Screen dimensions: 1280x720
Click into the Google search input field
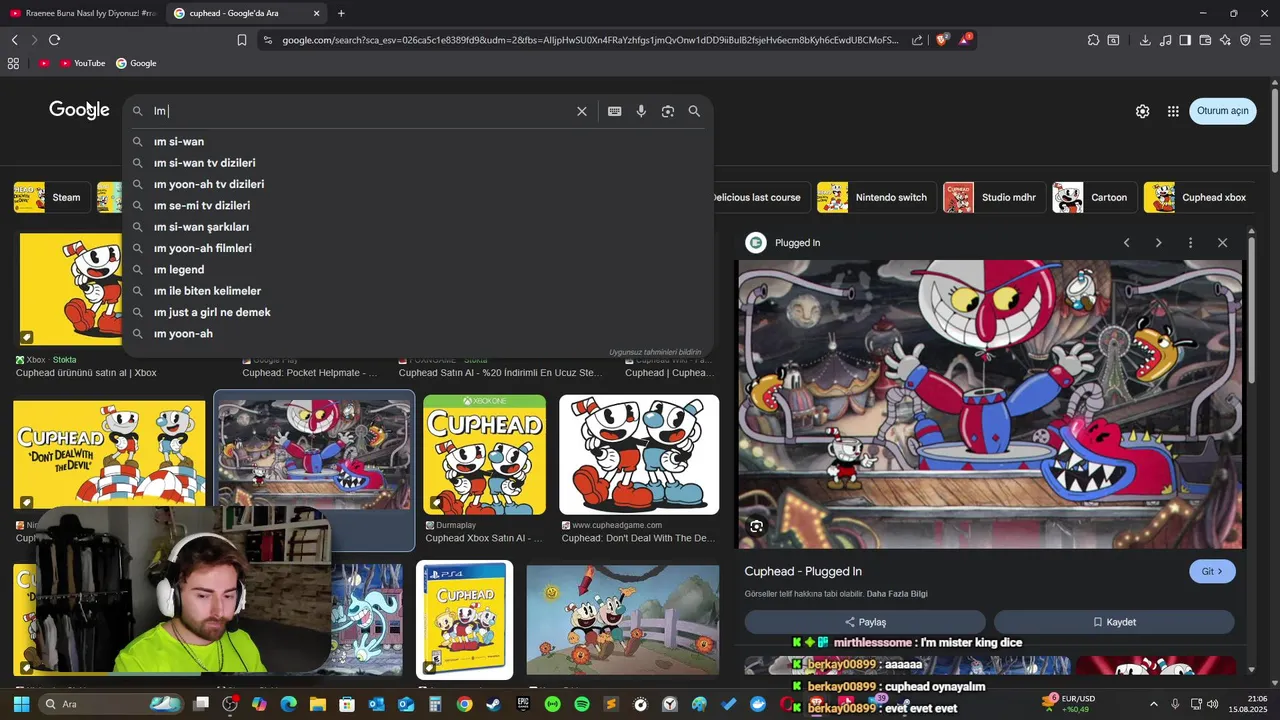360,111
